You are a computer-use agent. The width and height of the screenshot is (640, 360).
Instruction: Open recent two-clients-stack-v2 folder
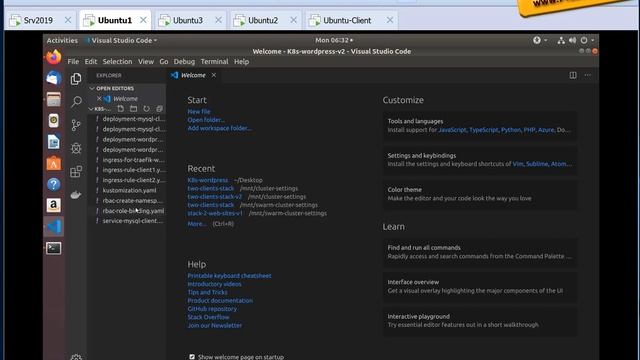(x=215, y=197)
